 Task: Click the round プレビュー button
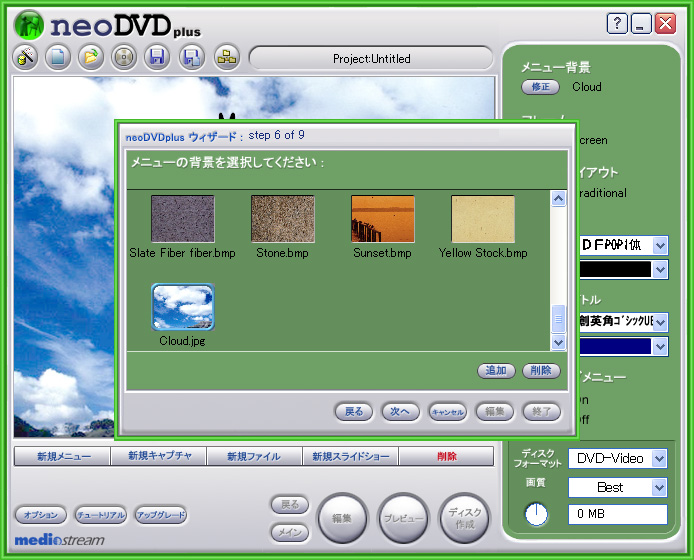click(403, 518)
